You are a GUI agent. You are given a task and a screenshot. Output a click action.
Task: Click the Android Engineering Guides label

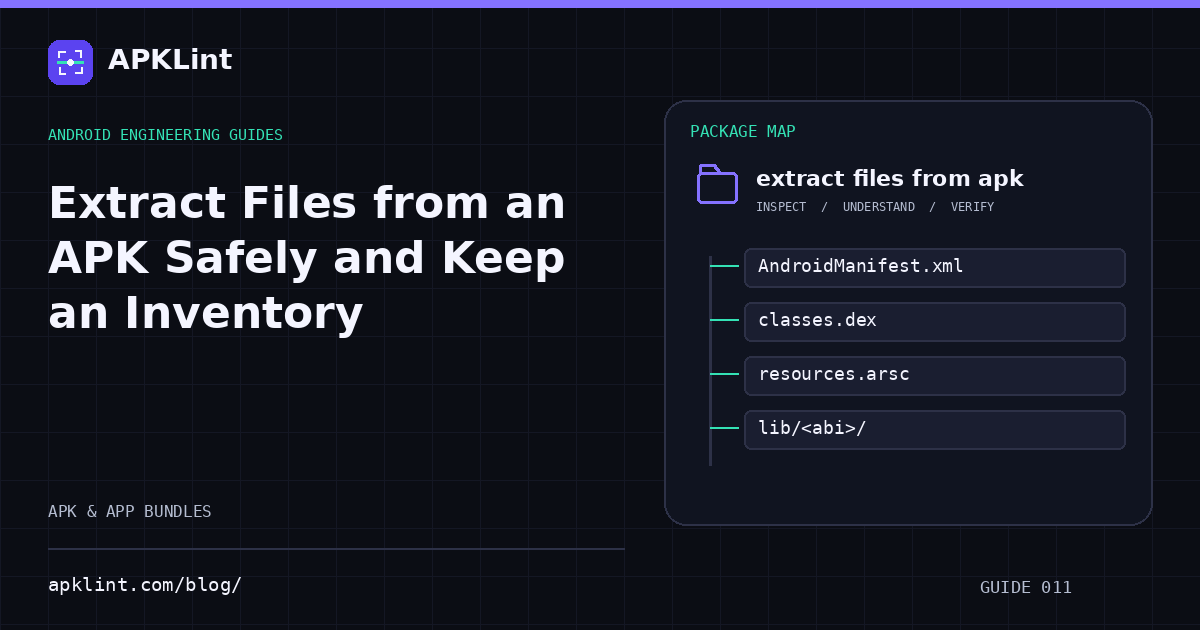pos(165,135)
